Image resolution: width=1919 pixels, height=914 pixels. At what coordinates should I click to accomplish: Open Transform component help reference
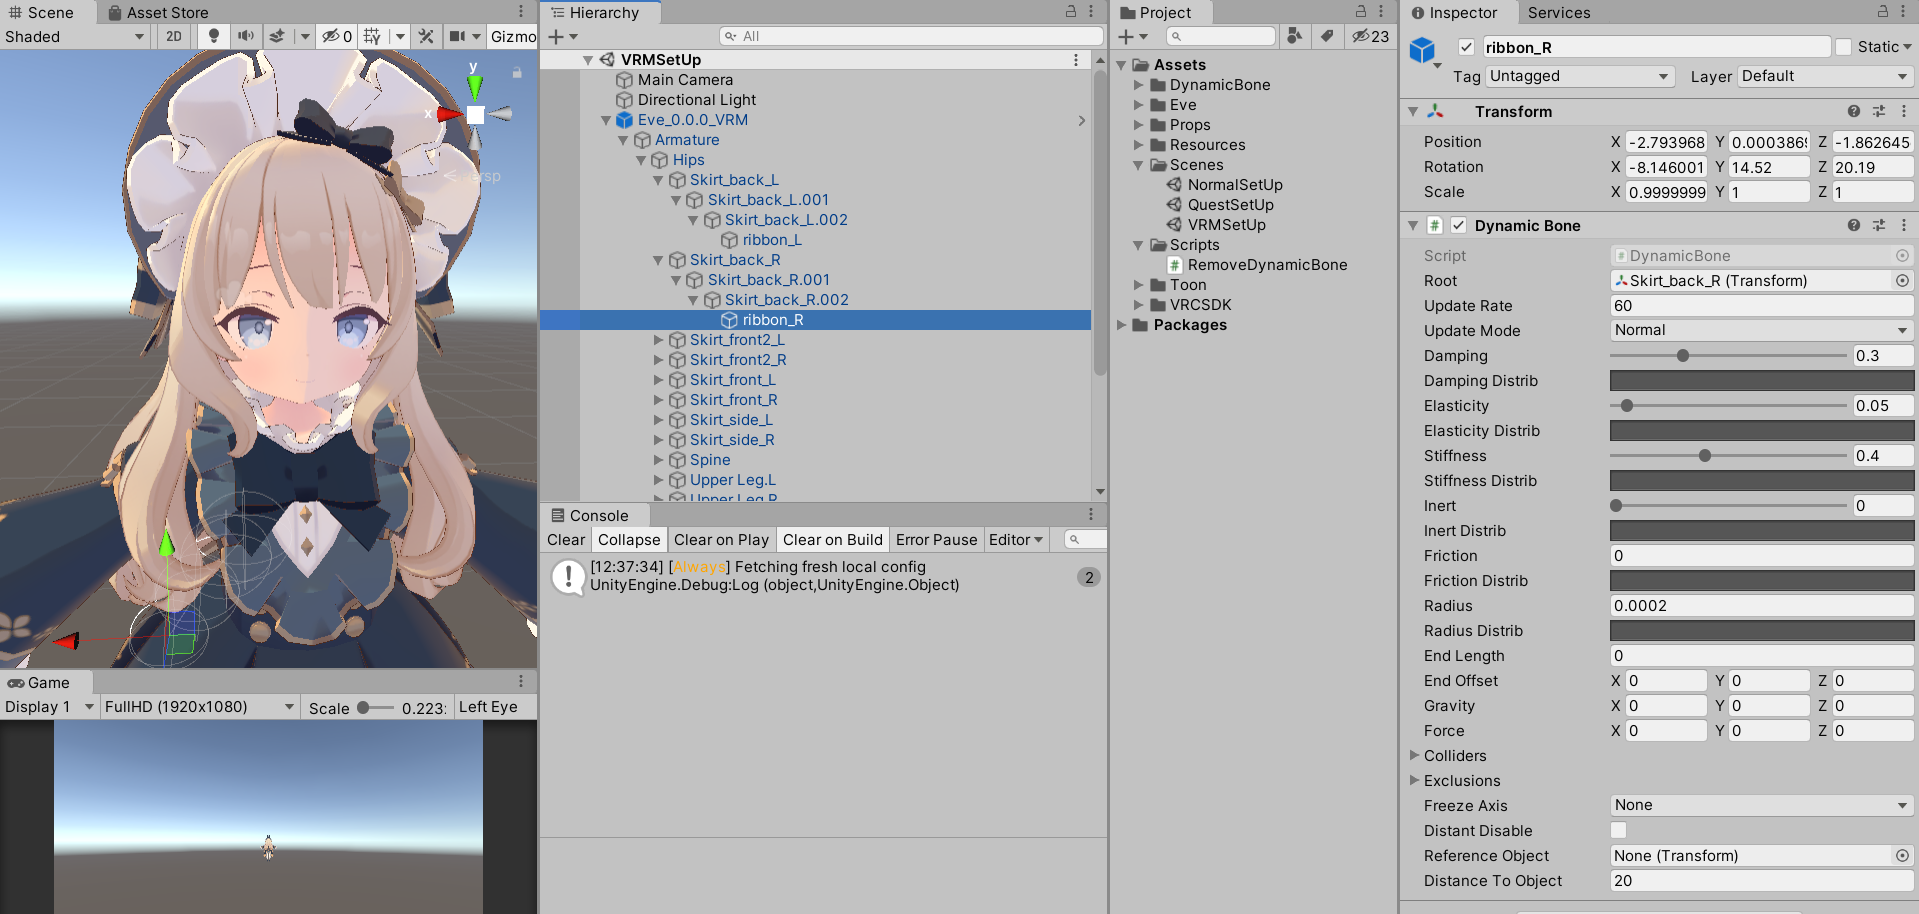coord(1854,111)
